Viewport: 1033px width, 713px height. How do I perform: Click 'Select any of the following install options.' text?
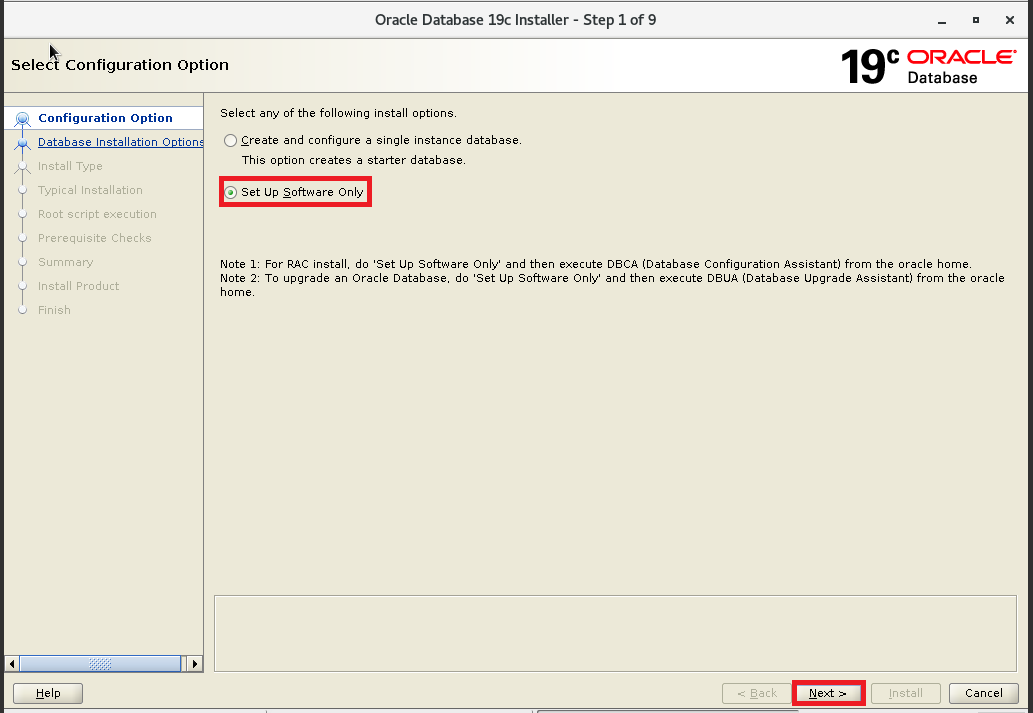(339, 113)
